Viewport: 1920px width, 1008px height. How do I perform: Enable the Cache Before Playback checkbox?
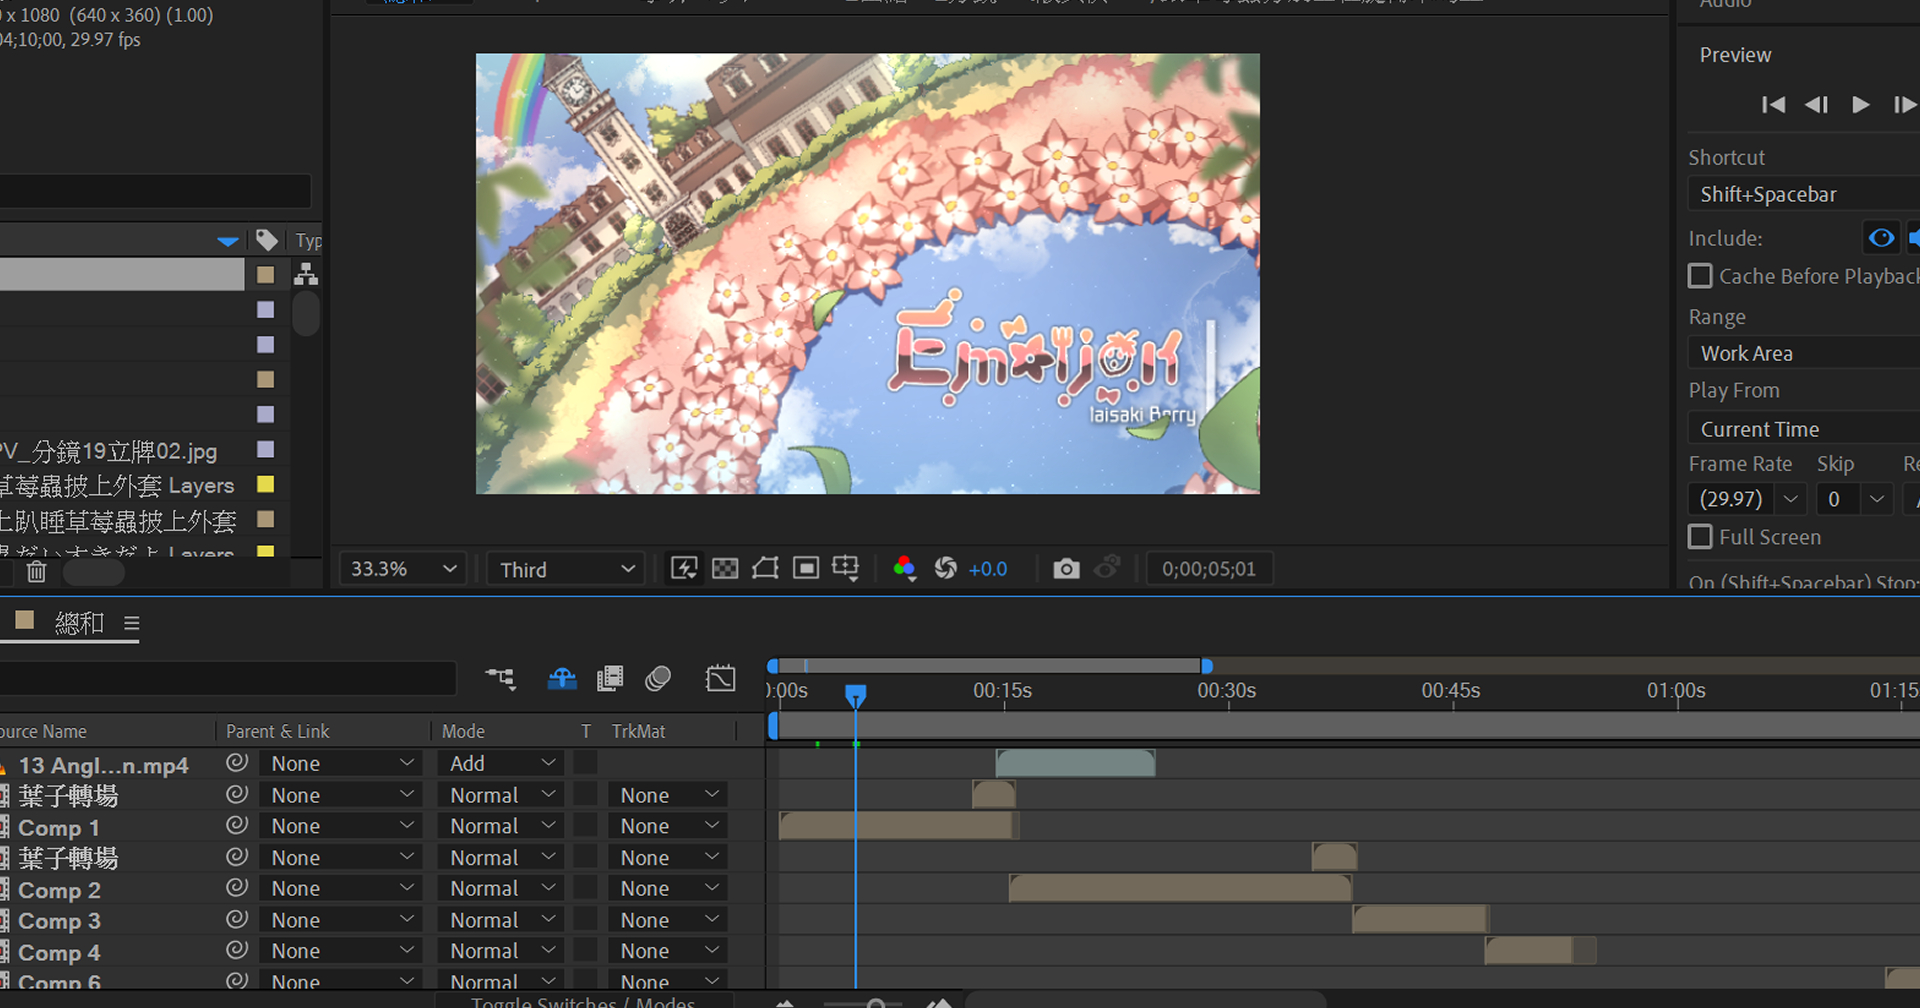click(1700, 276)
